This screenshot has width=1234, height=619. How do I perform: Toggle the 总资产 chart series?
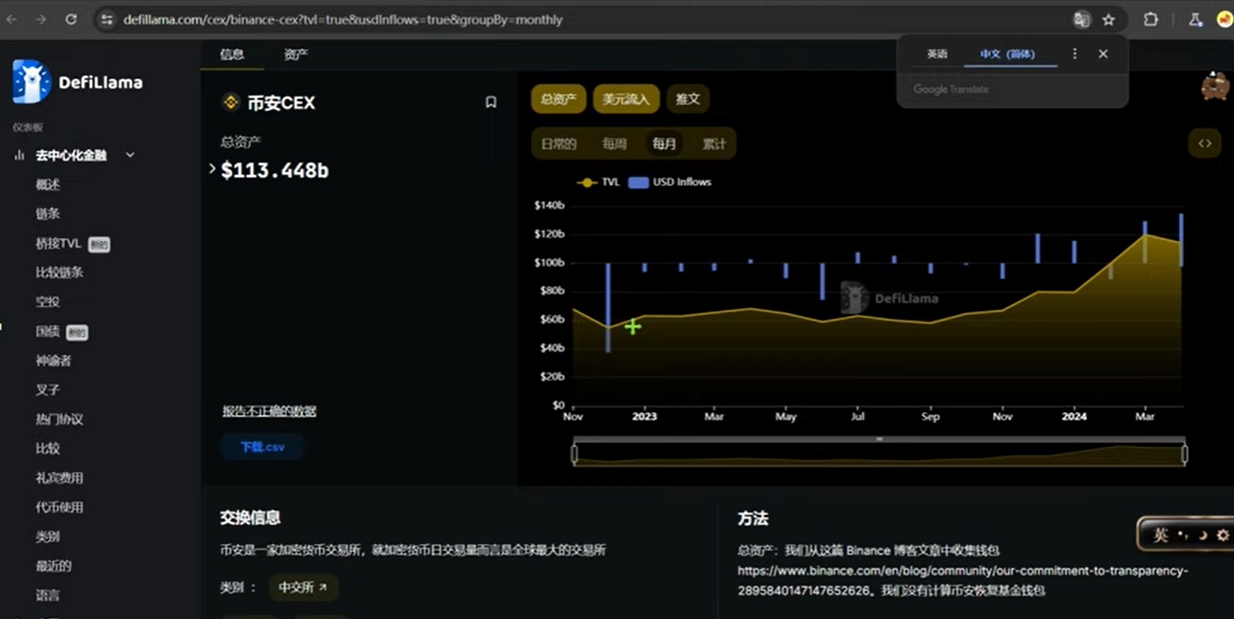click(x=558, y=98)
